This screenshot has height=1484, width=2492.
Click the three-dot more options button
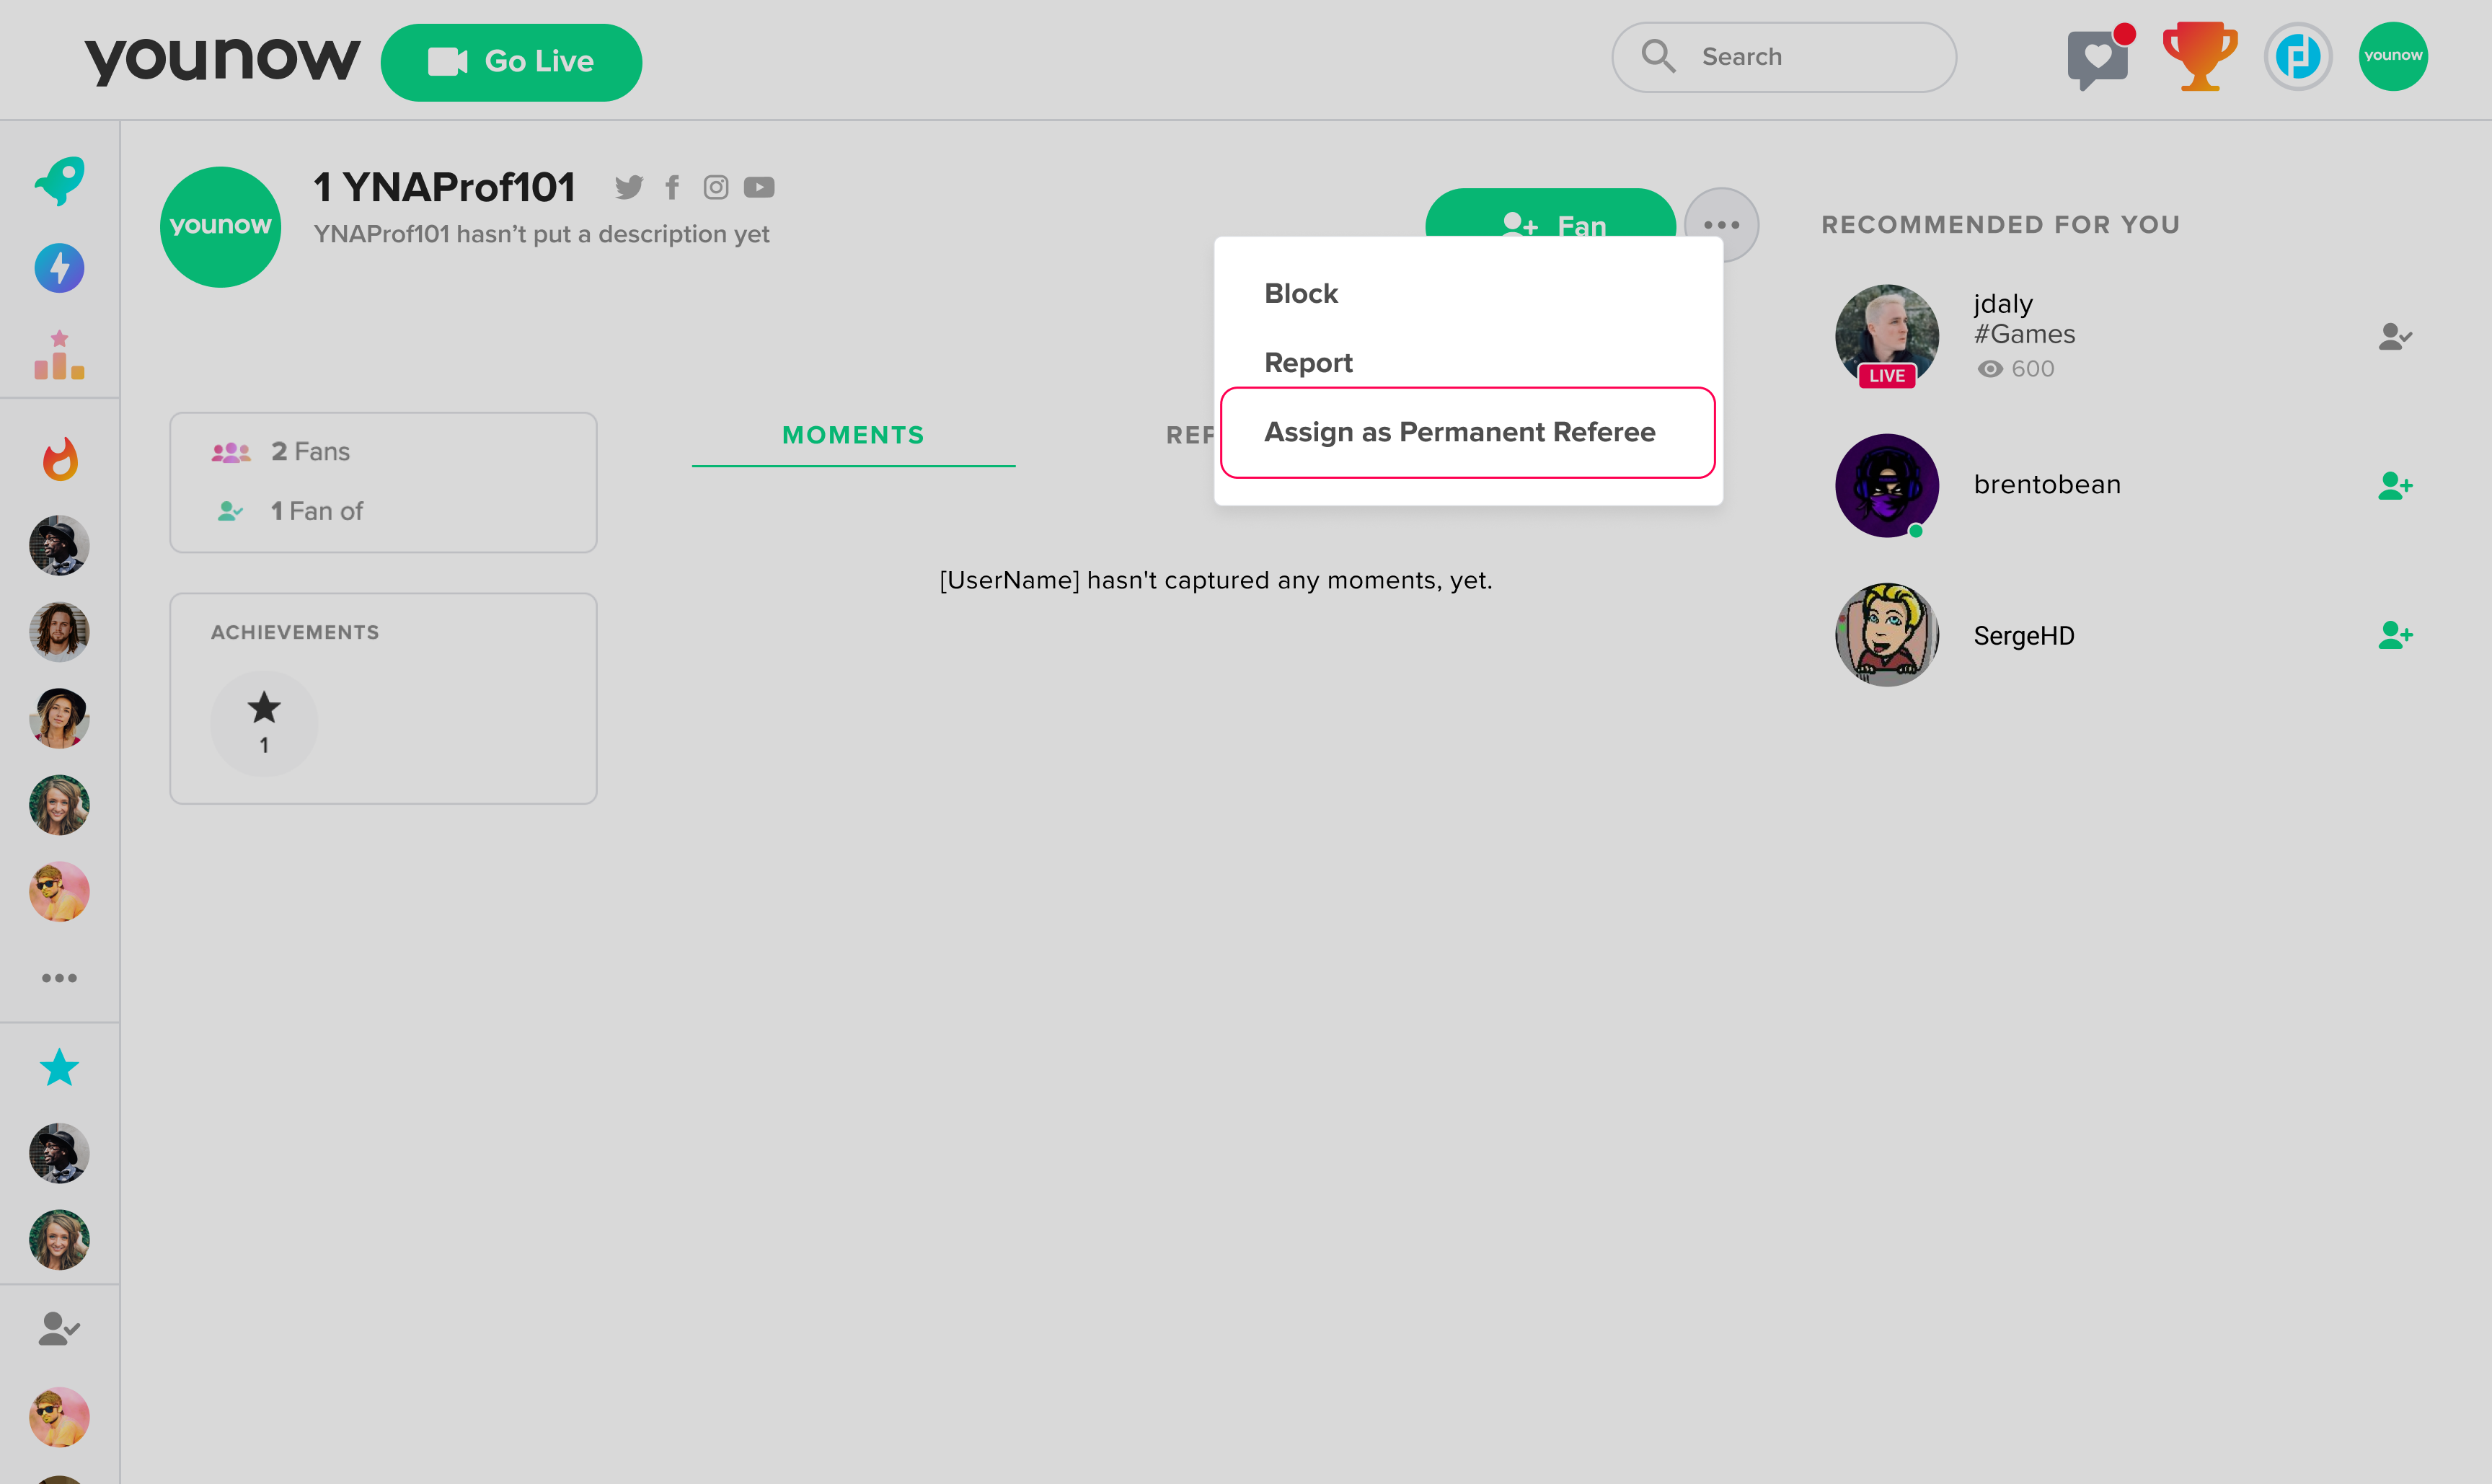[x=1720, y=224]
